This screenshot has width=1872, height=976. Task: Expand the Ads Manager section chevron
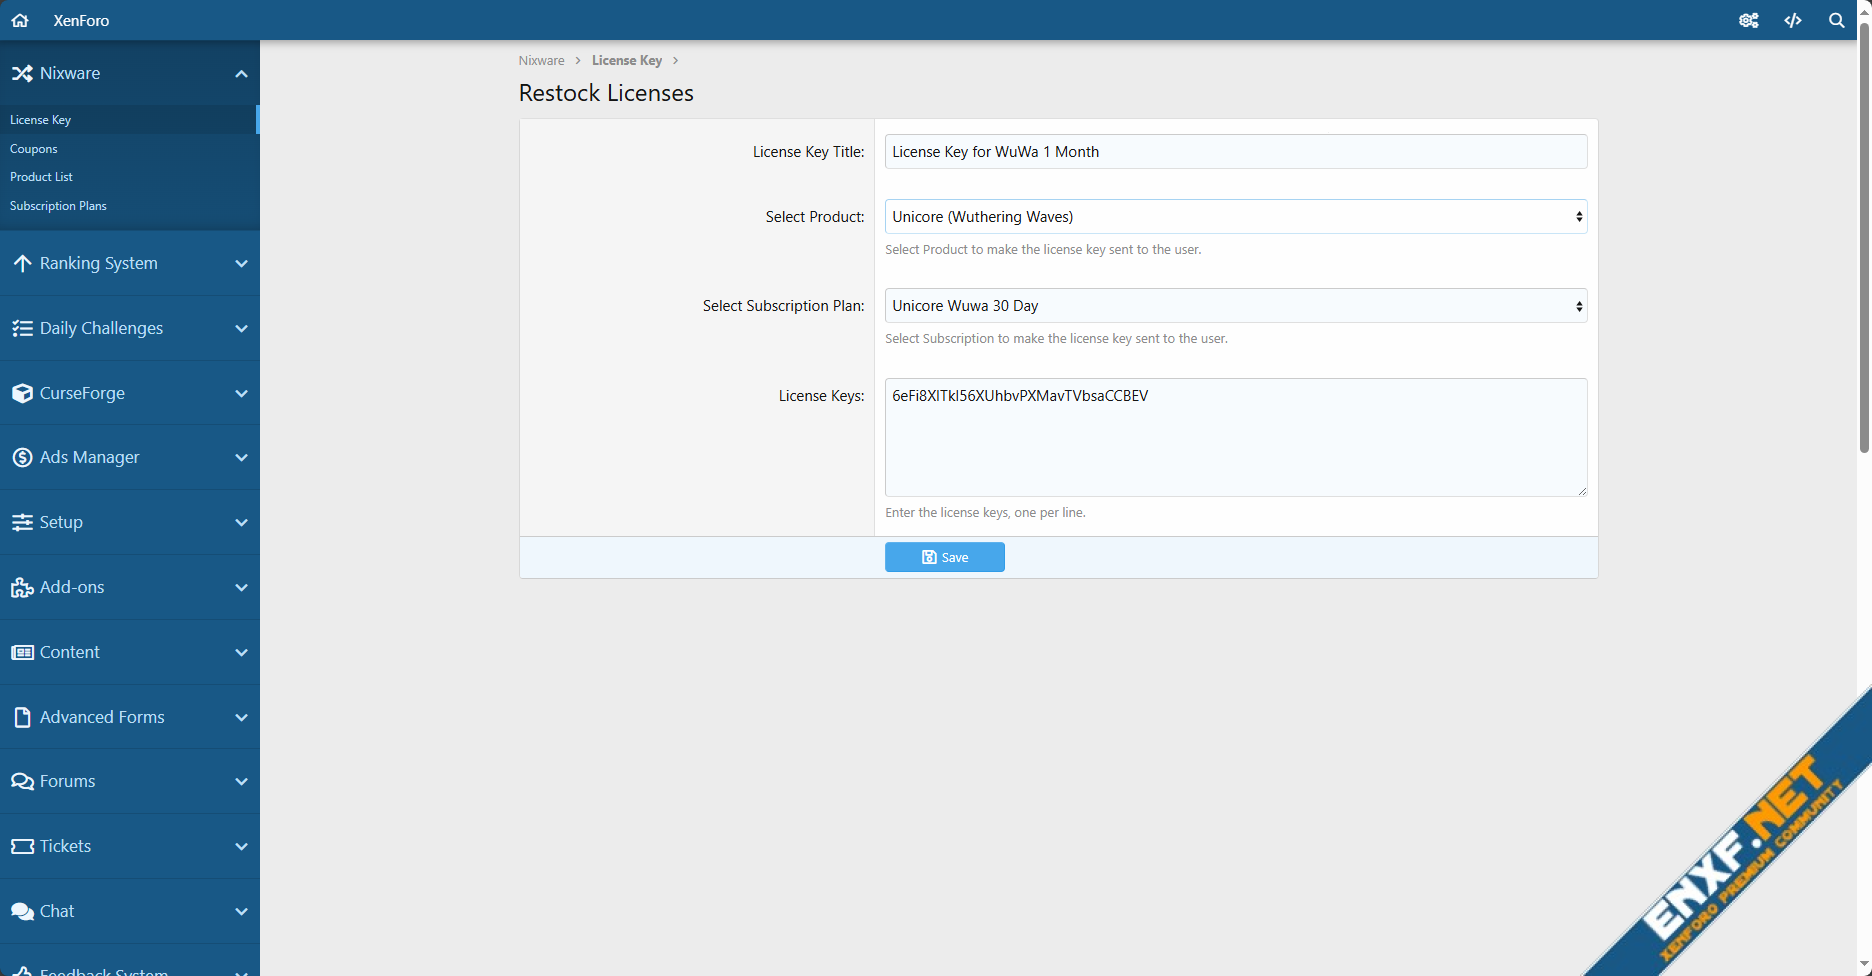click(241, 457)
